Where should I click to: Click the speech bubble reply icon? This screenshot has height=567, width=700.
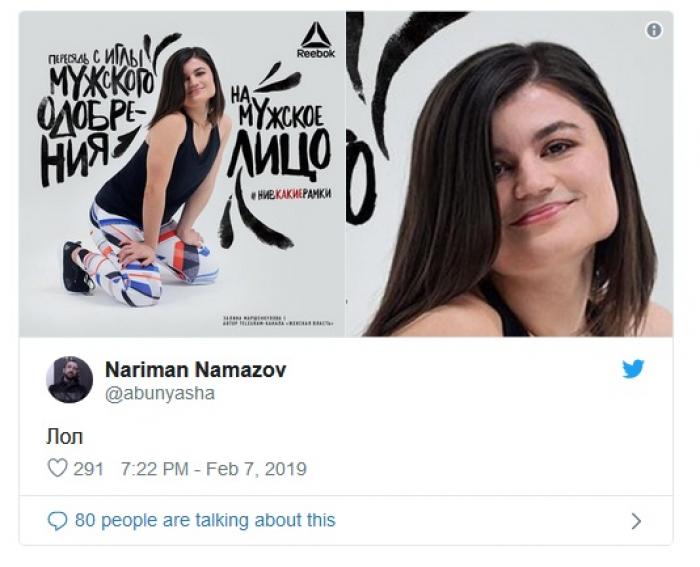click(57, 521)
